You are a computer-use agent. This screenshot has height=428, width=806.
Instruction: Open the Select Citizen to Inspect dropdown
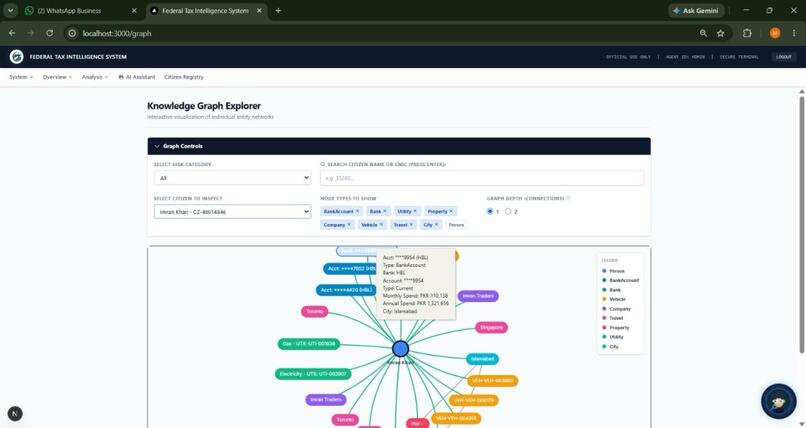[232, 212]
